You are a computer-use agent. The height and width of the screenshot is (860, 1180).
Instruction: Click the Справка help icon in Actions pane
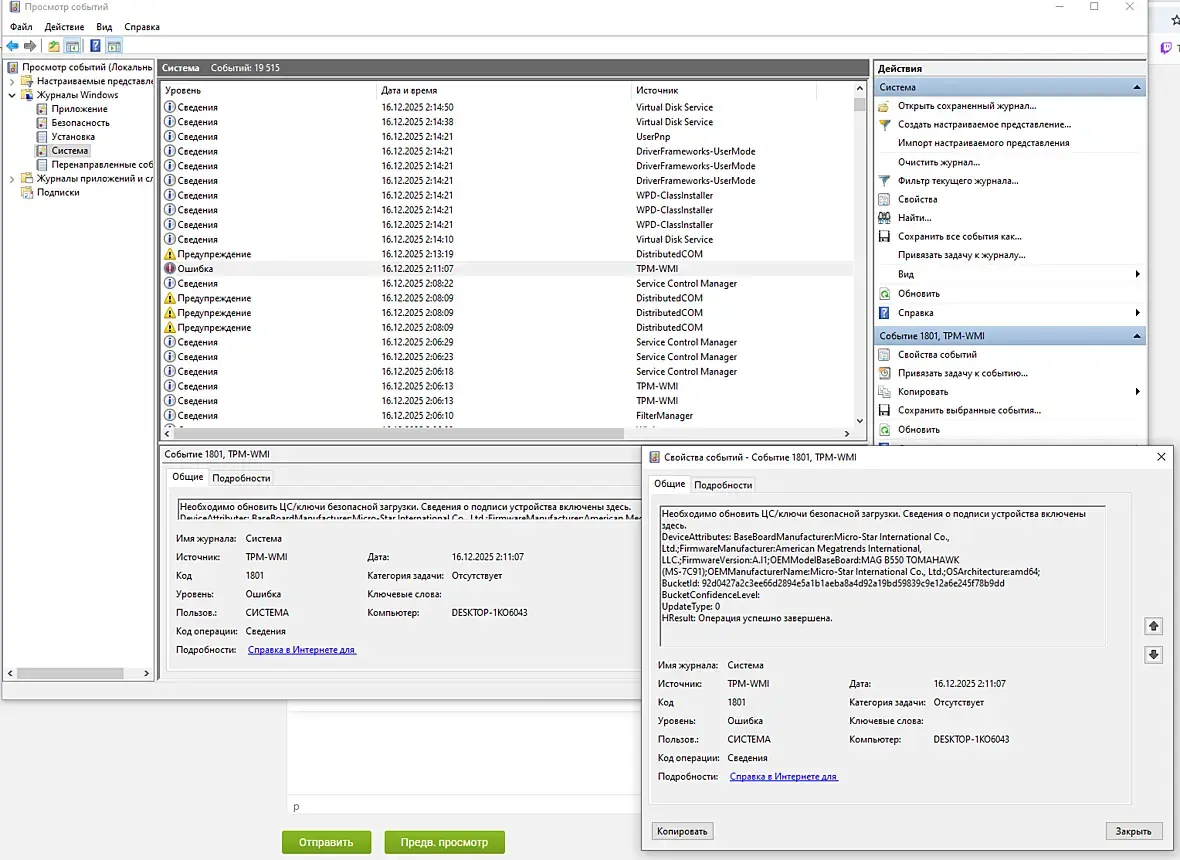pos(885,312)
